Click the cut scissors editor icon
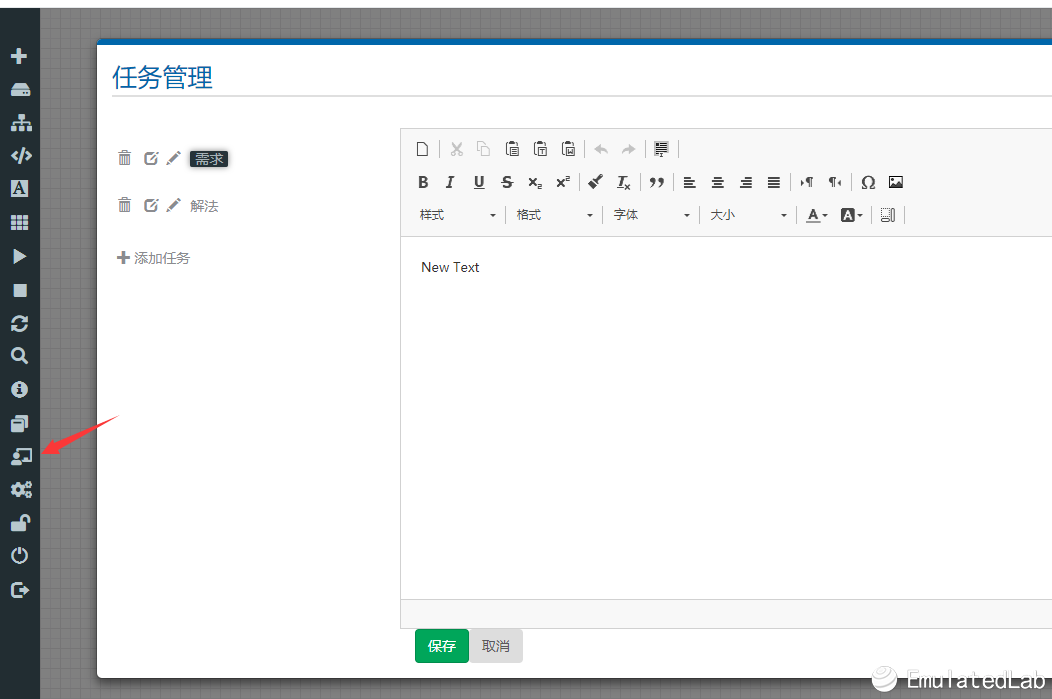 point(457,149)
